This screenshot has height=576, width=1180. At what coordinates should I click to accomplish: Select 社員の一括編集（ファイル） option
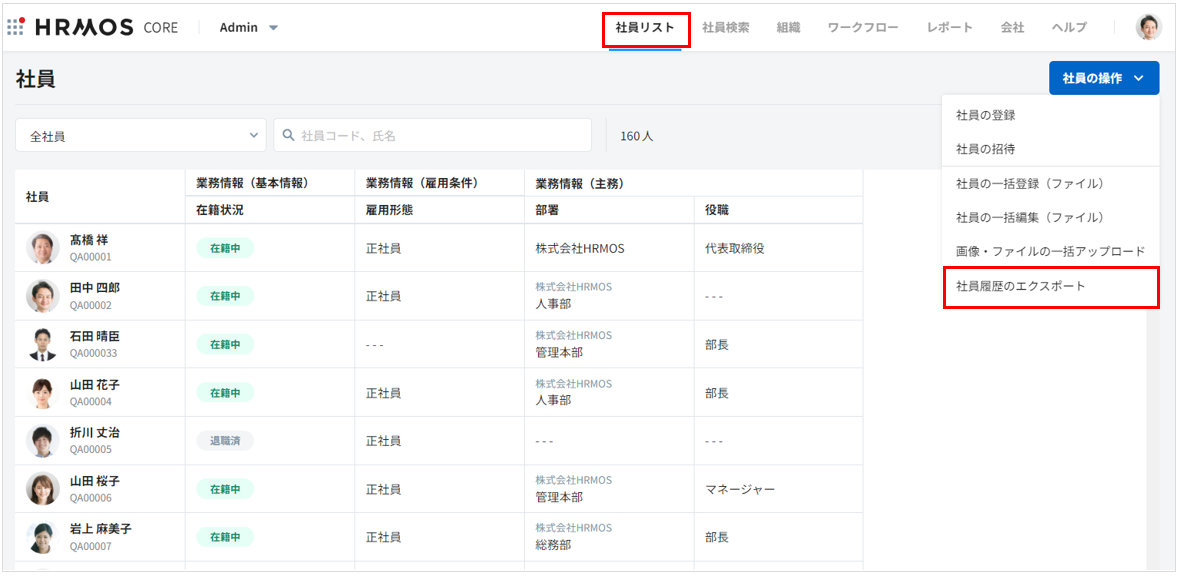click(x=1030, y=217)
